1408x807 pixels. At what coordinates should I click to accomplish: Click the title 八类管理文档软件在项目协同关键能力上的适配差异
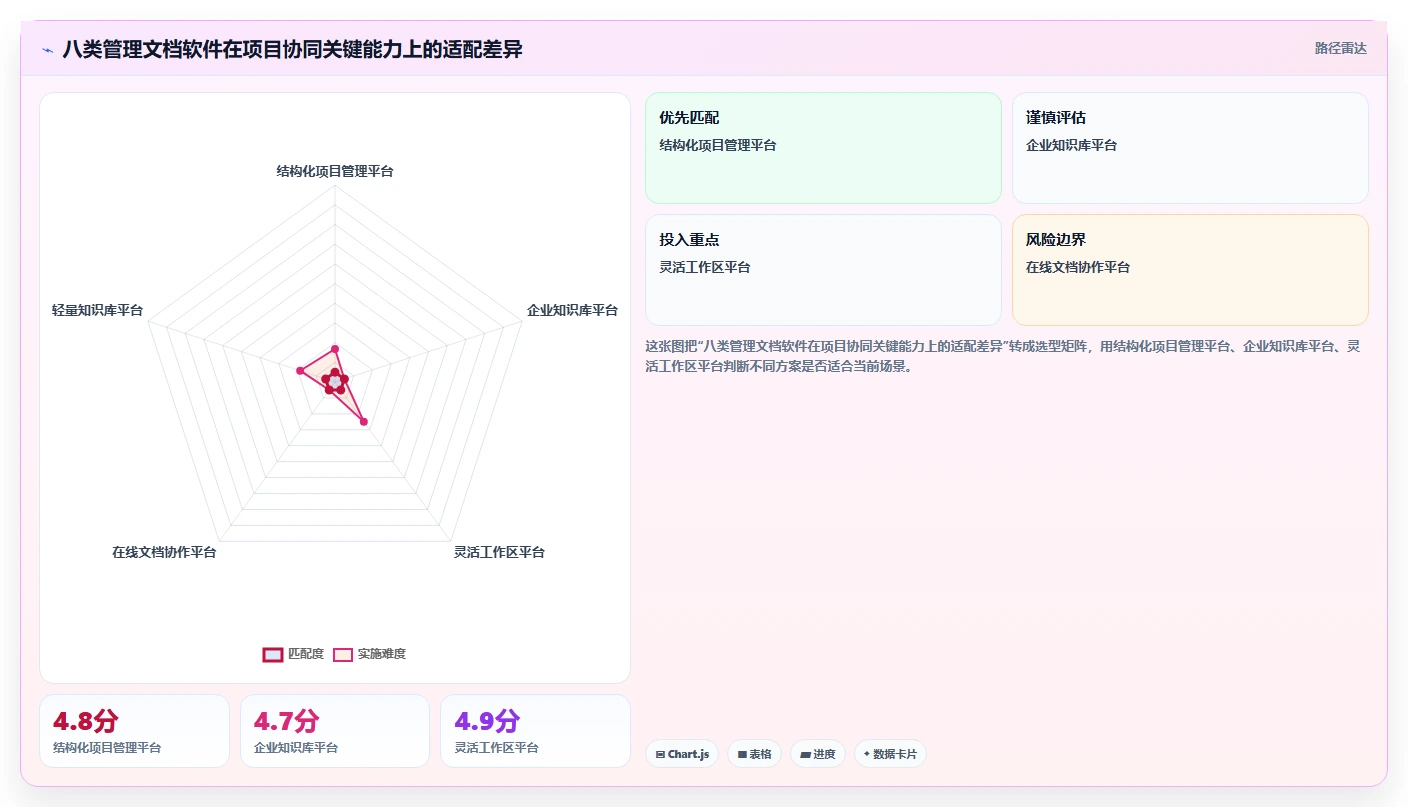pyautogui.click(x=292, y=49)
